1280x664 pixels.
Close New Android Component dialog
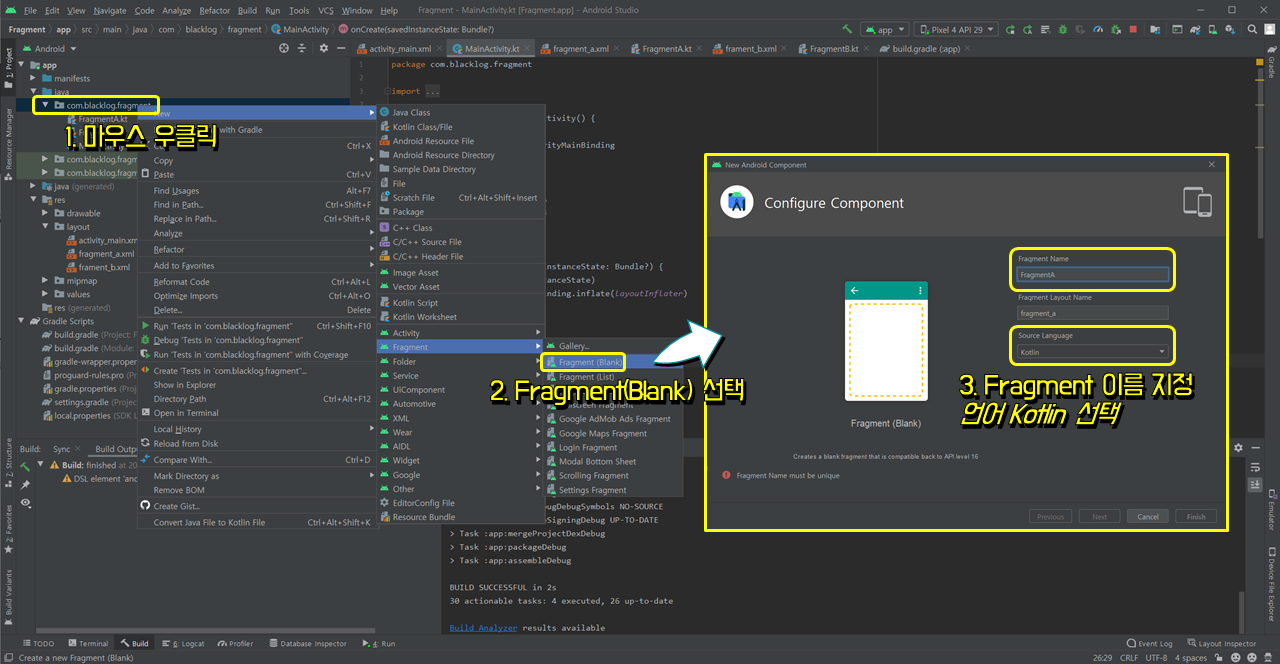point(1212,164)
